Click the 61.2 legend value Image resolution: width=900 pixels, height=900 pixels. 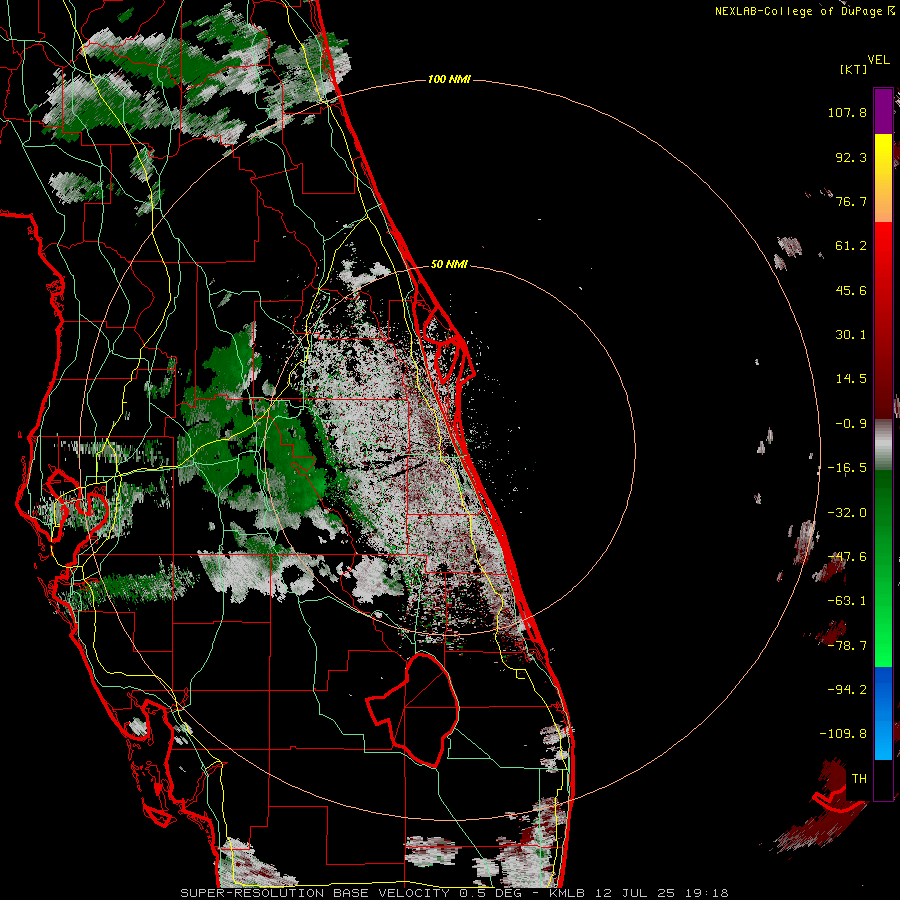[x=851, y=246]
